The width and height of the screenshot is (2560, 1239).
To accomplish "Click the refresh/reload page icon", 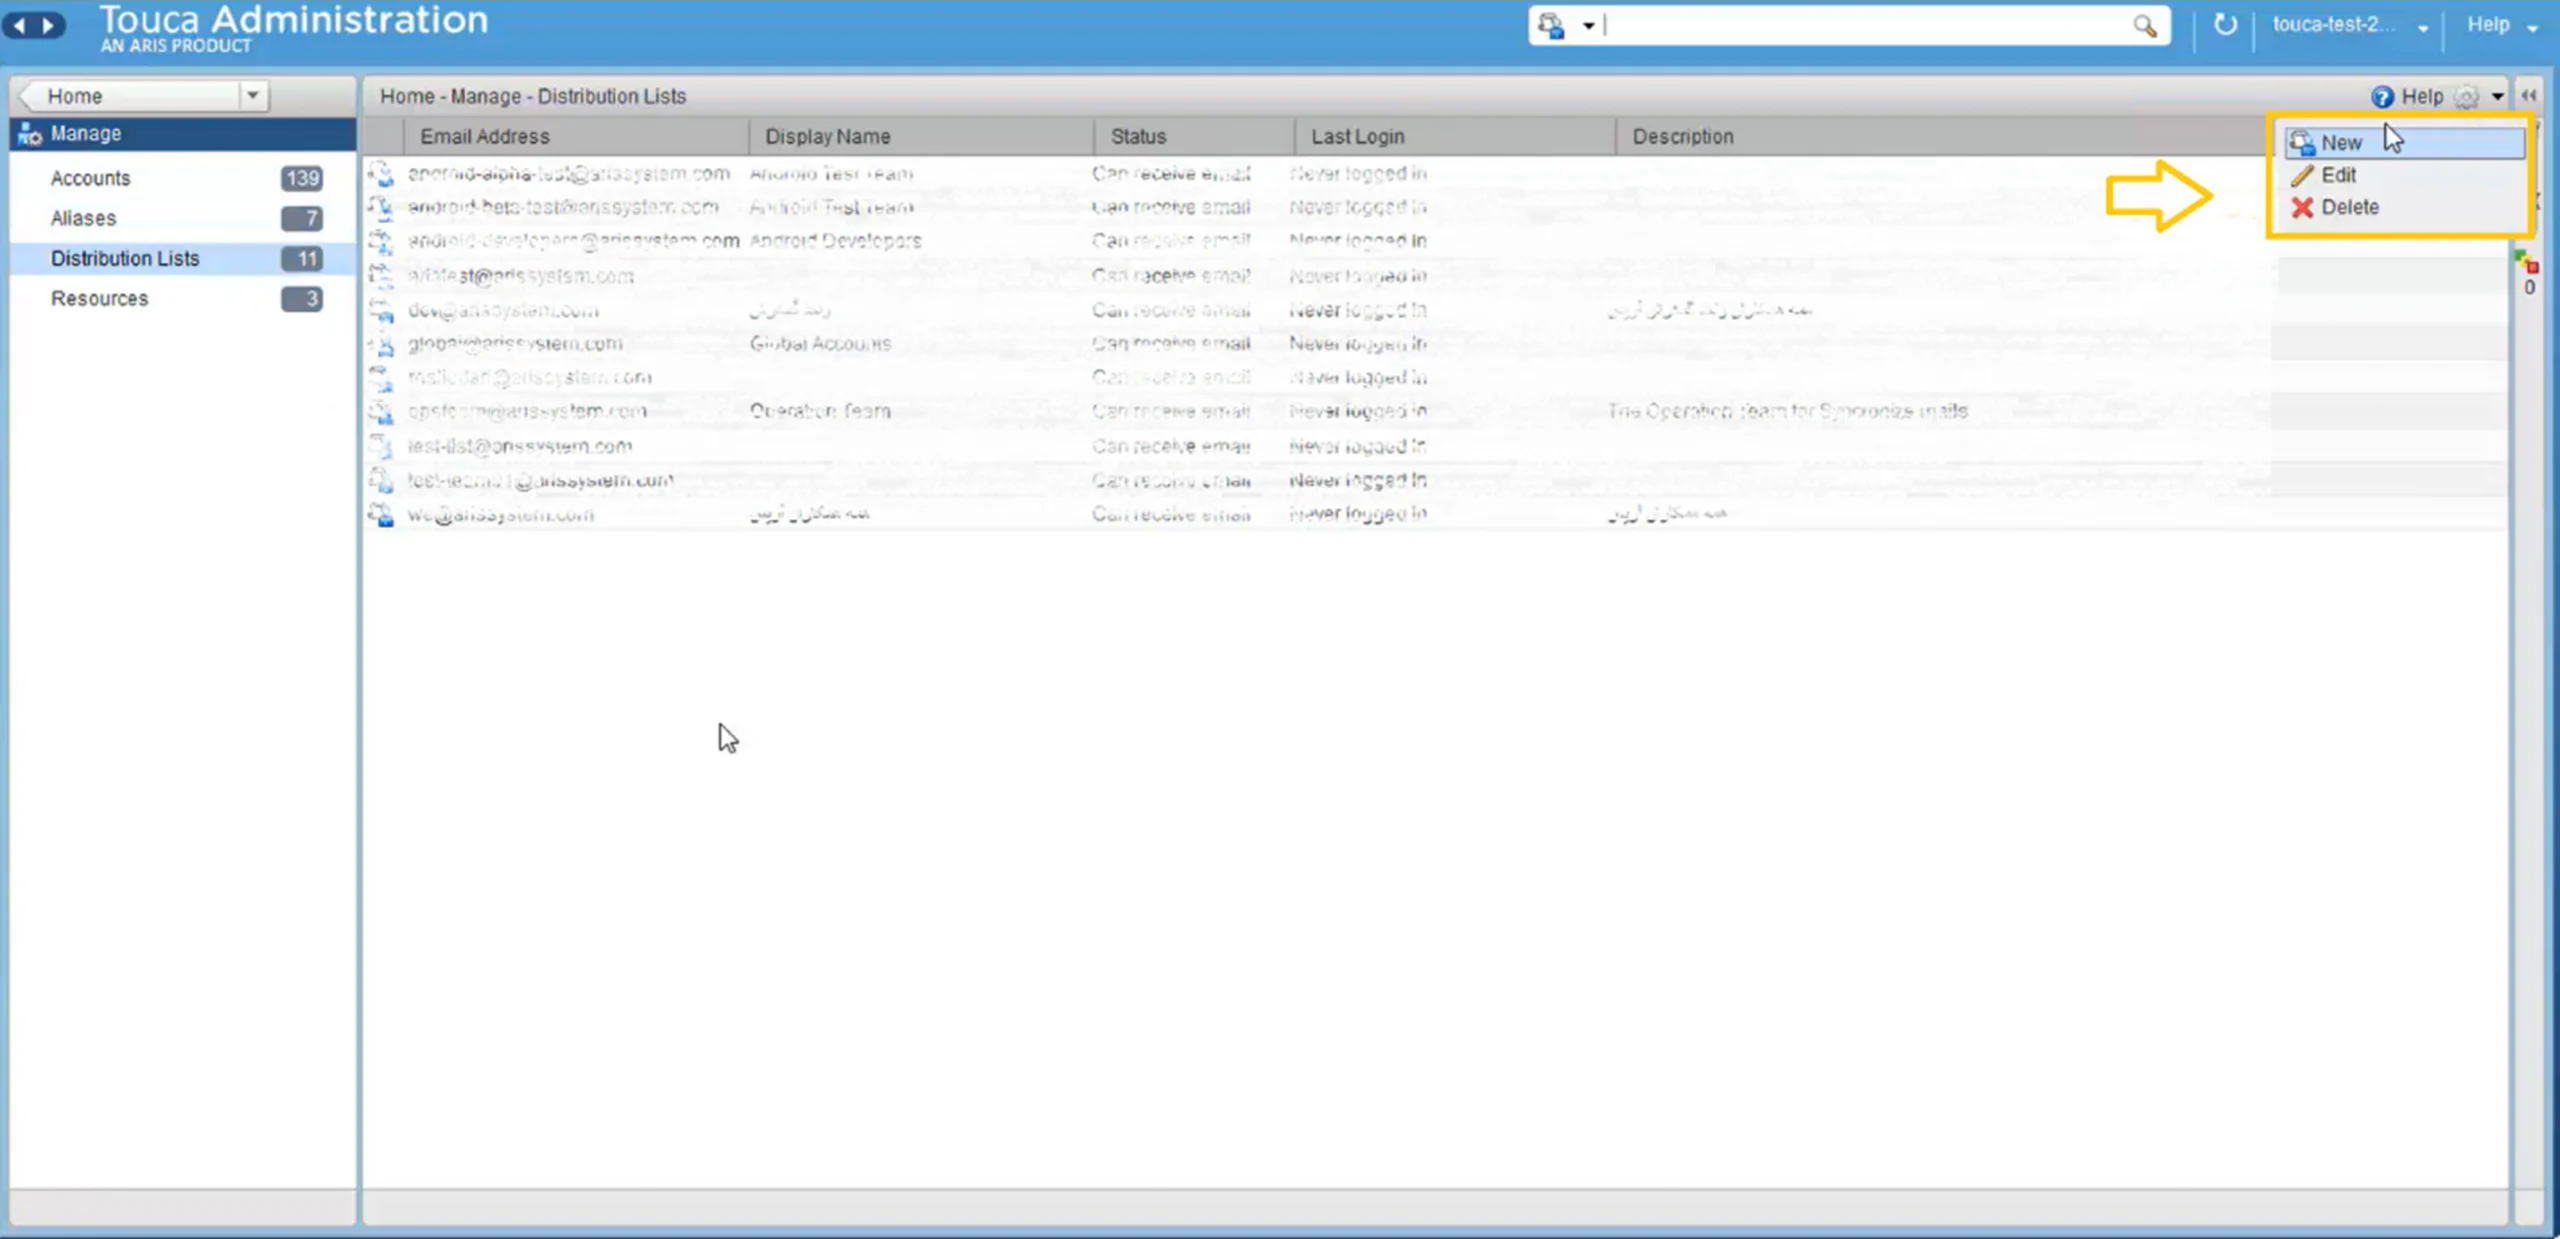I will [x=2225, y=24].
